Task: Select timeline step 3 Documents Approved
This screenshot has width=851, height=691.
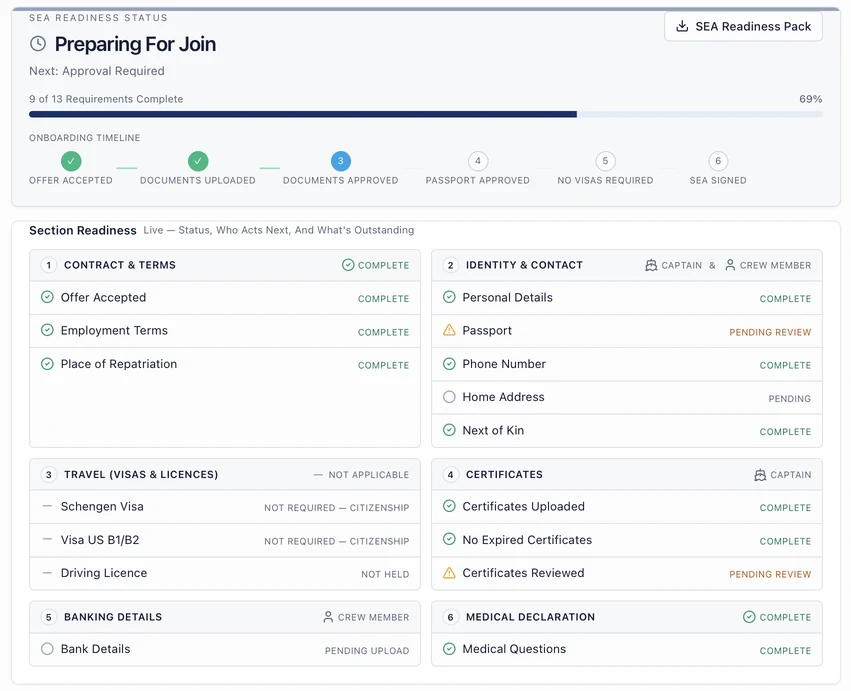Action: pyautogui.click(x=341, y=161)
